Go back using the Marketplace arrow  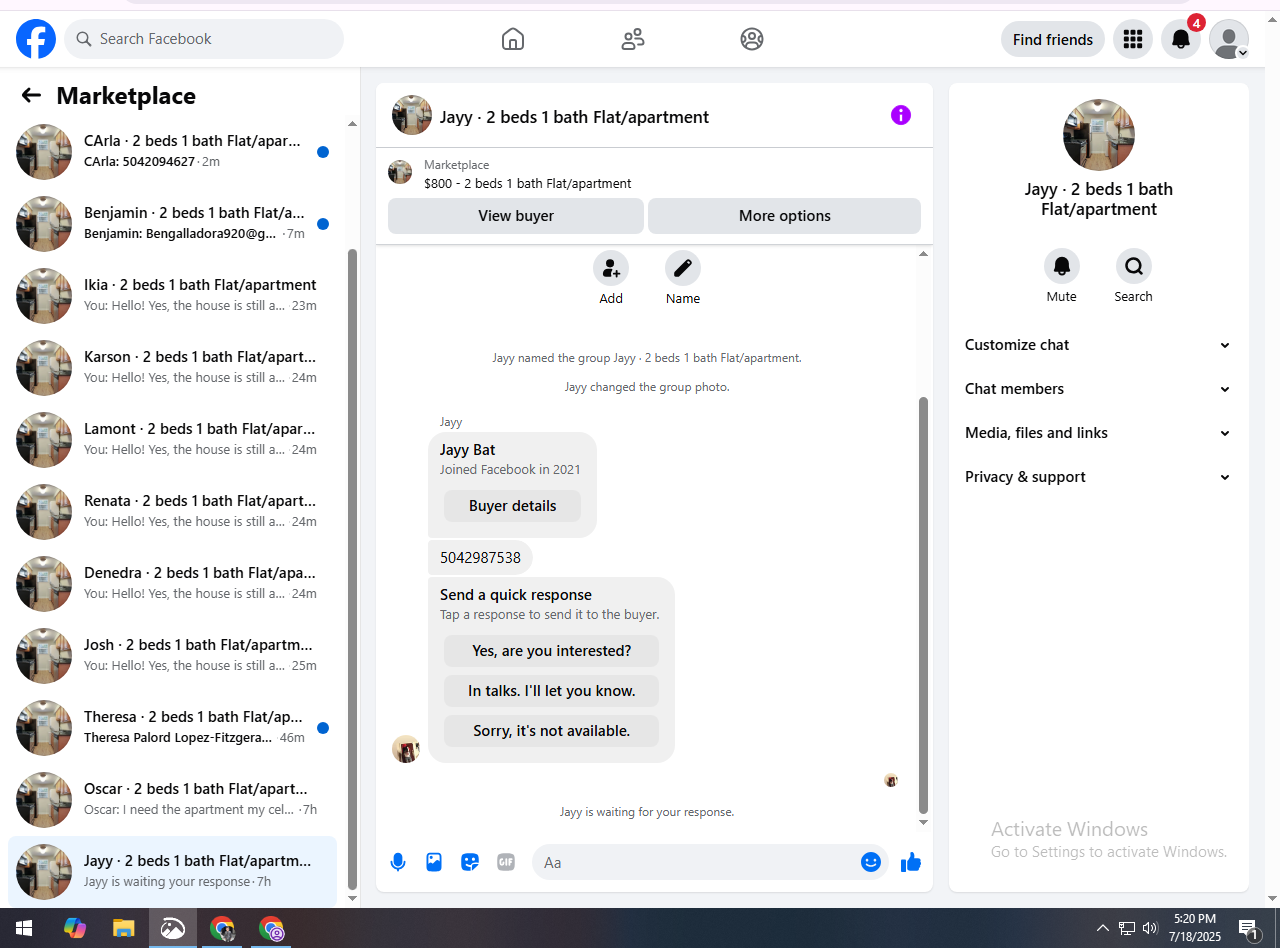click(31, 95)
